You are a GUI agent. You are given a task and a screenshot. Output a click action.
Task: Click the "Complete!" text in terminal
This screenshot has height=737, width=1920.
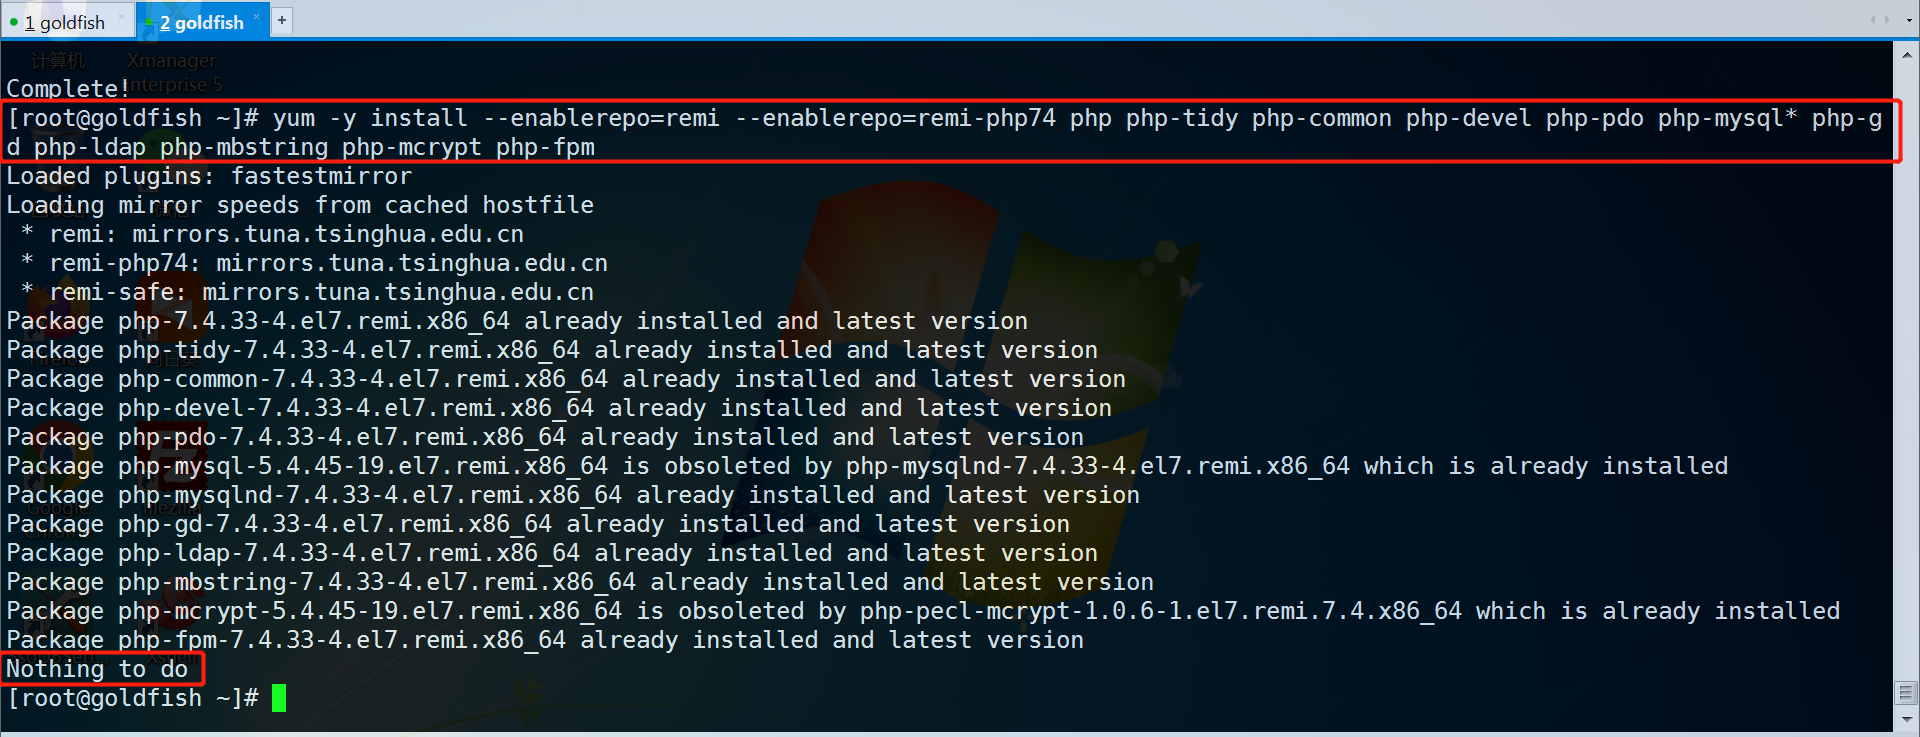click(67, 89)
